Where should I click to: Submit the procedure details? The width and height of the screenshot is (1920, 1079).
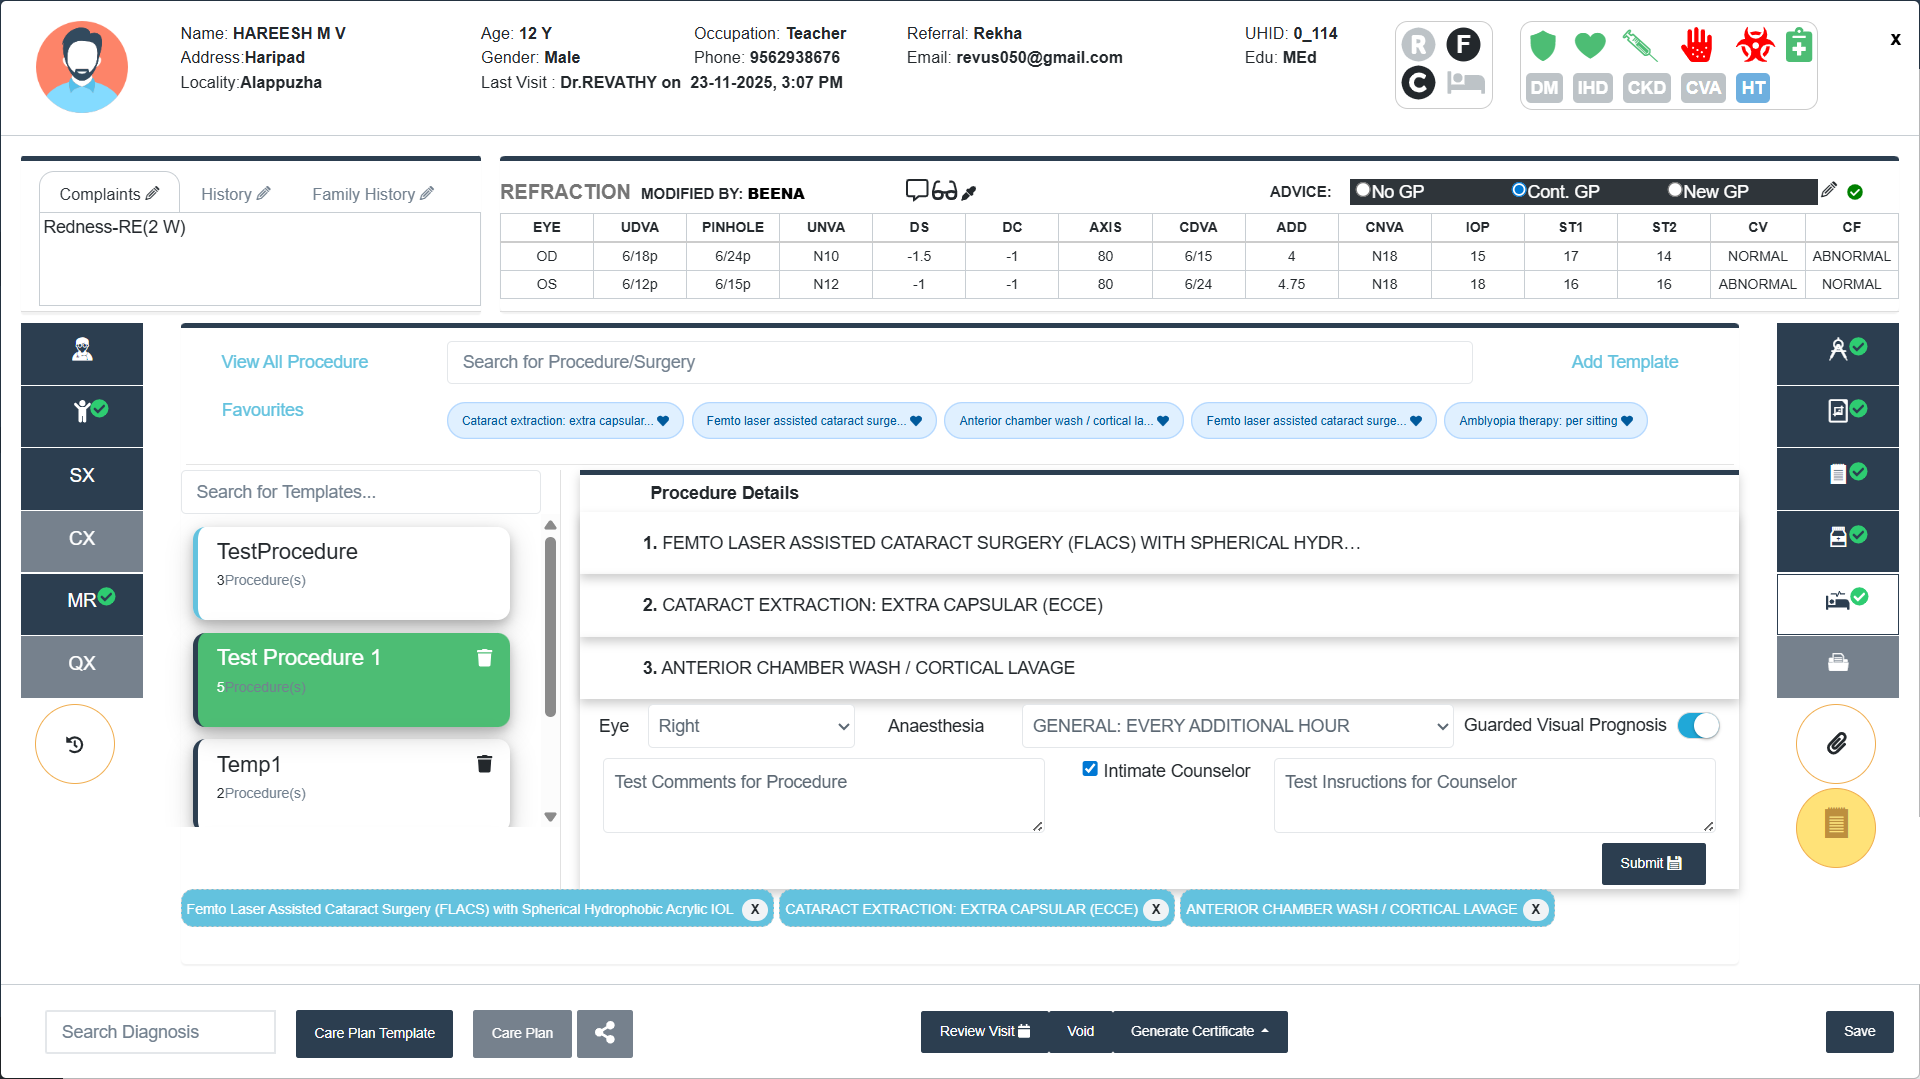click(x=1652, y=864)
